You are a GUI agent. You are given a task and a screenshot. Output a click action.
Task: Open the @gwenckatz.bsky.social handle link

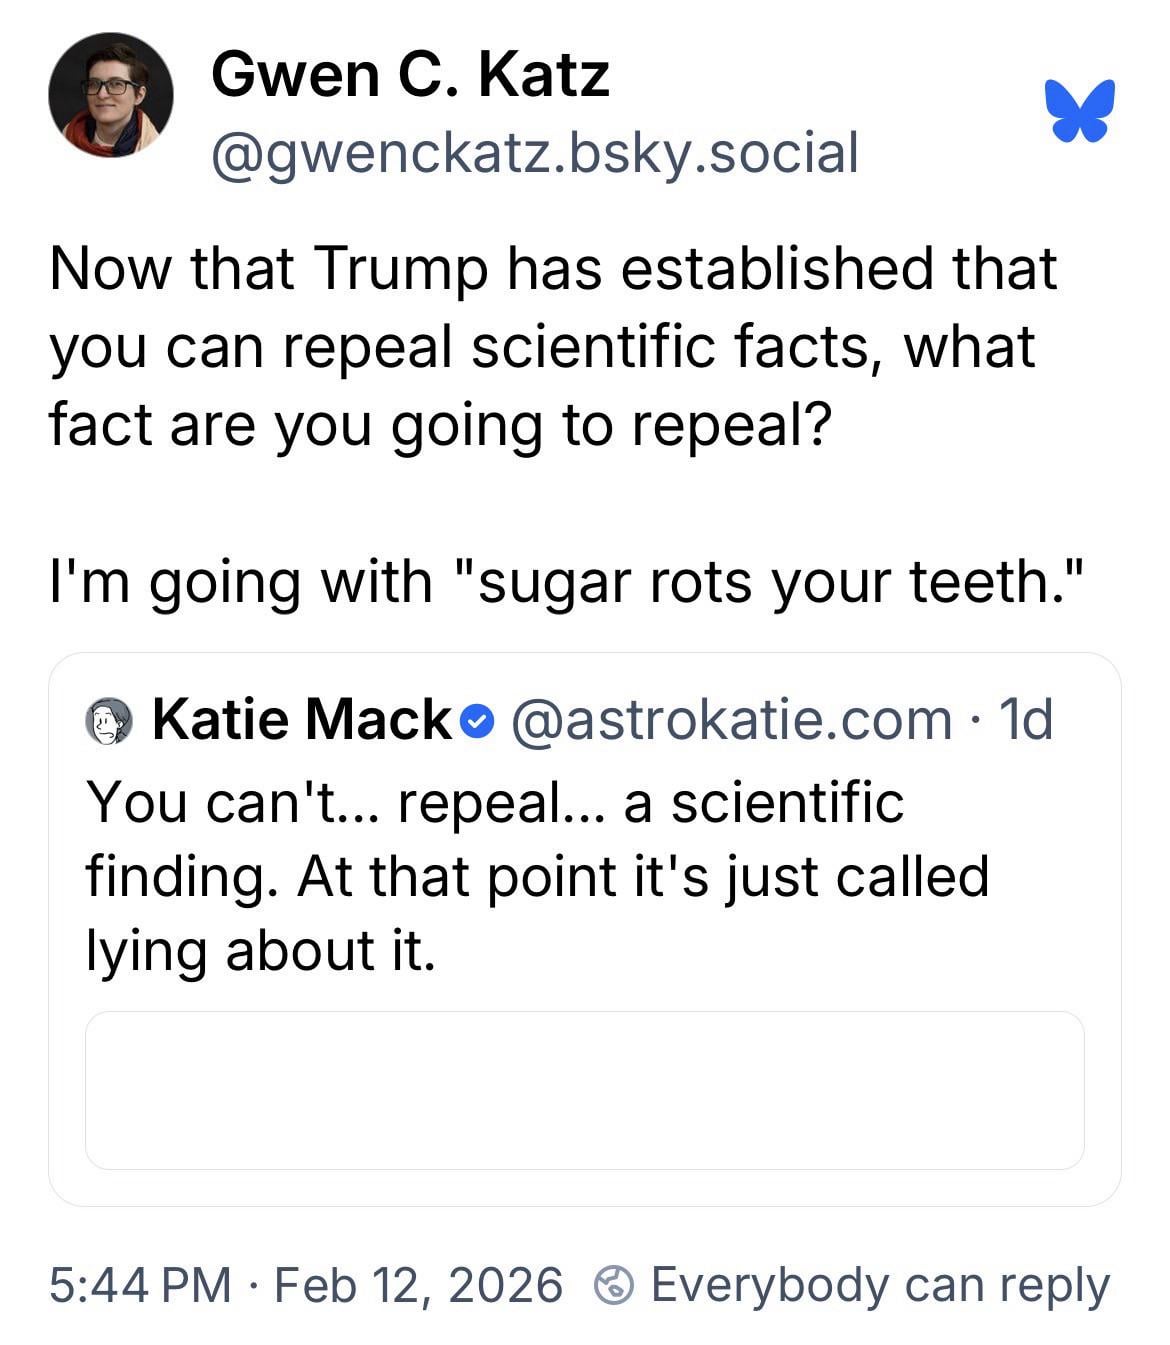534,153
